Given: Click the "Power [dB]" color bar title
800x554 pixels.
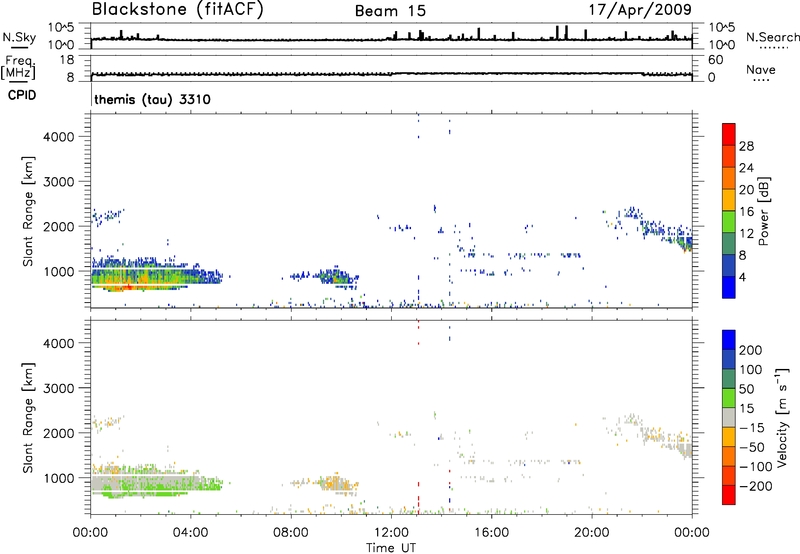Looking at the screenshot, I should pyautogui.click(x=763, y=211).
